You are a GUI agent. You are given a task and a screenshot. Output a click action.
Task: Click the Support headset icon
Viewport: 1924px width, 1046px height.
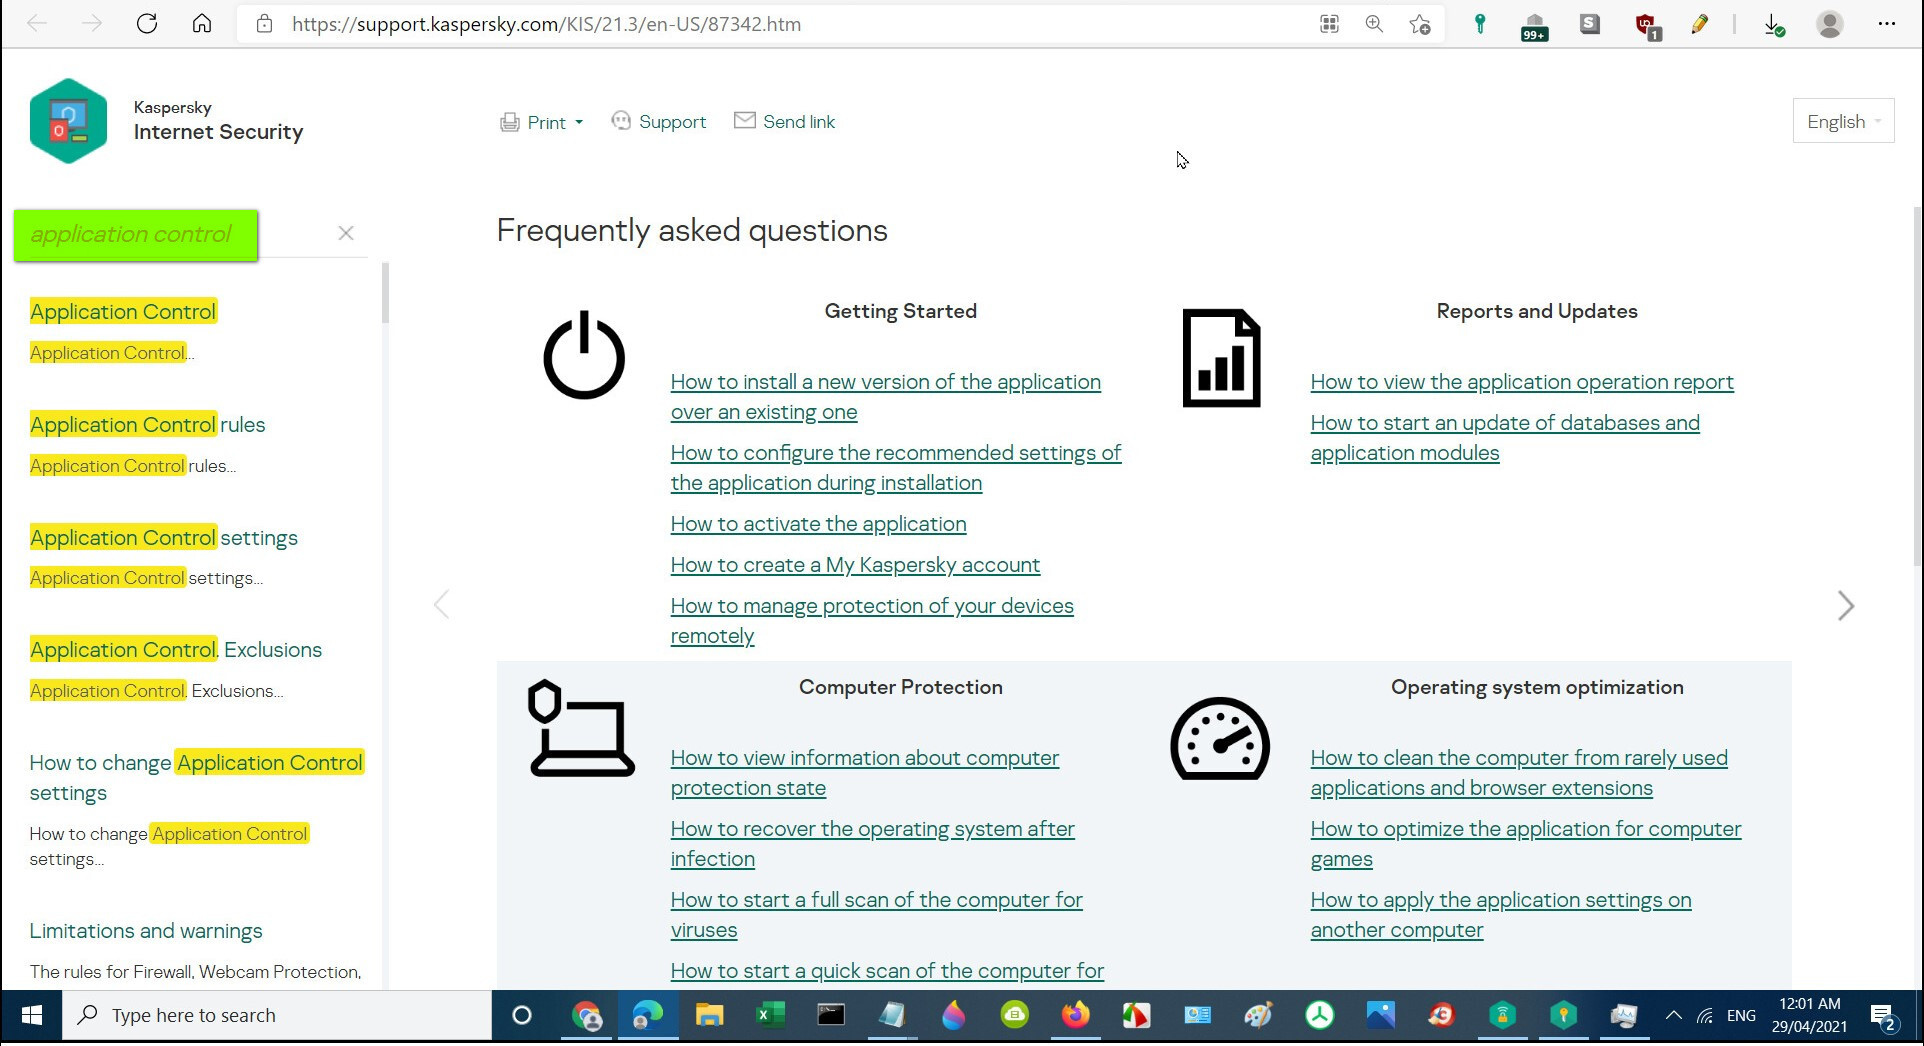click(621, 121)
